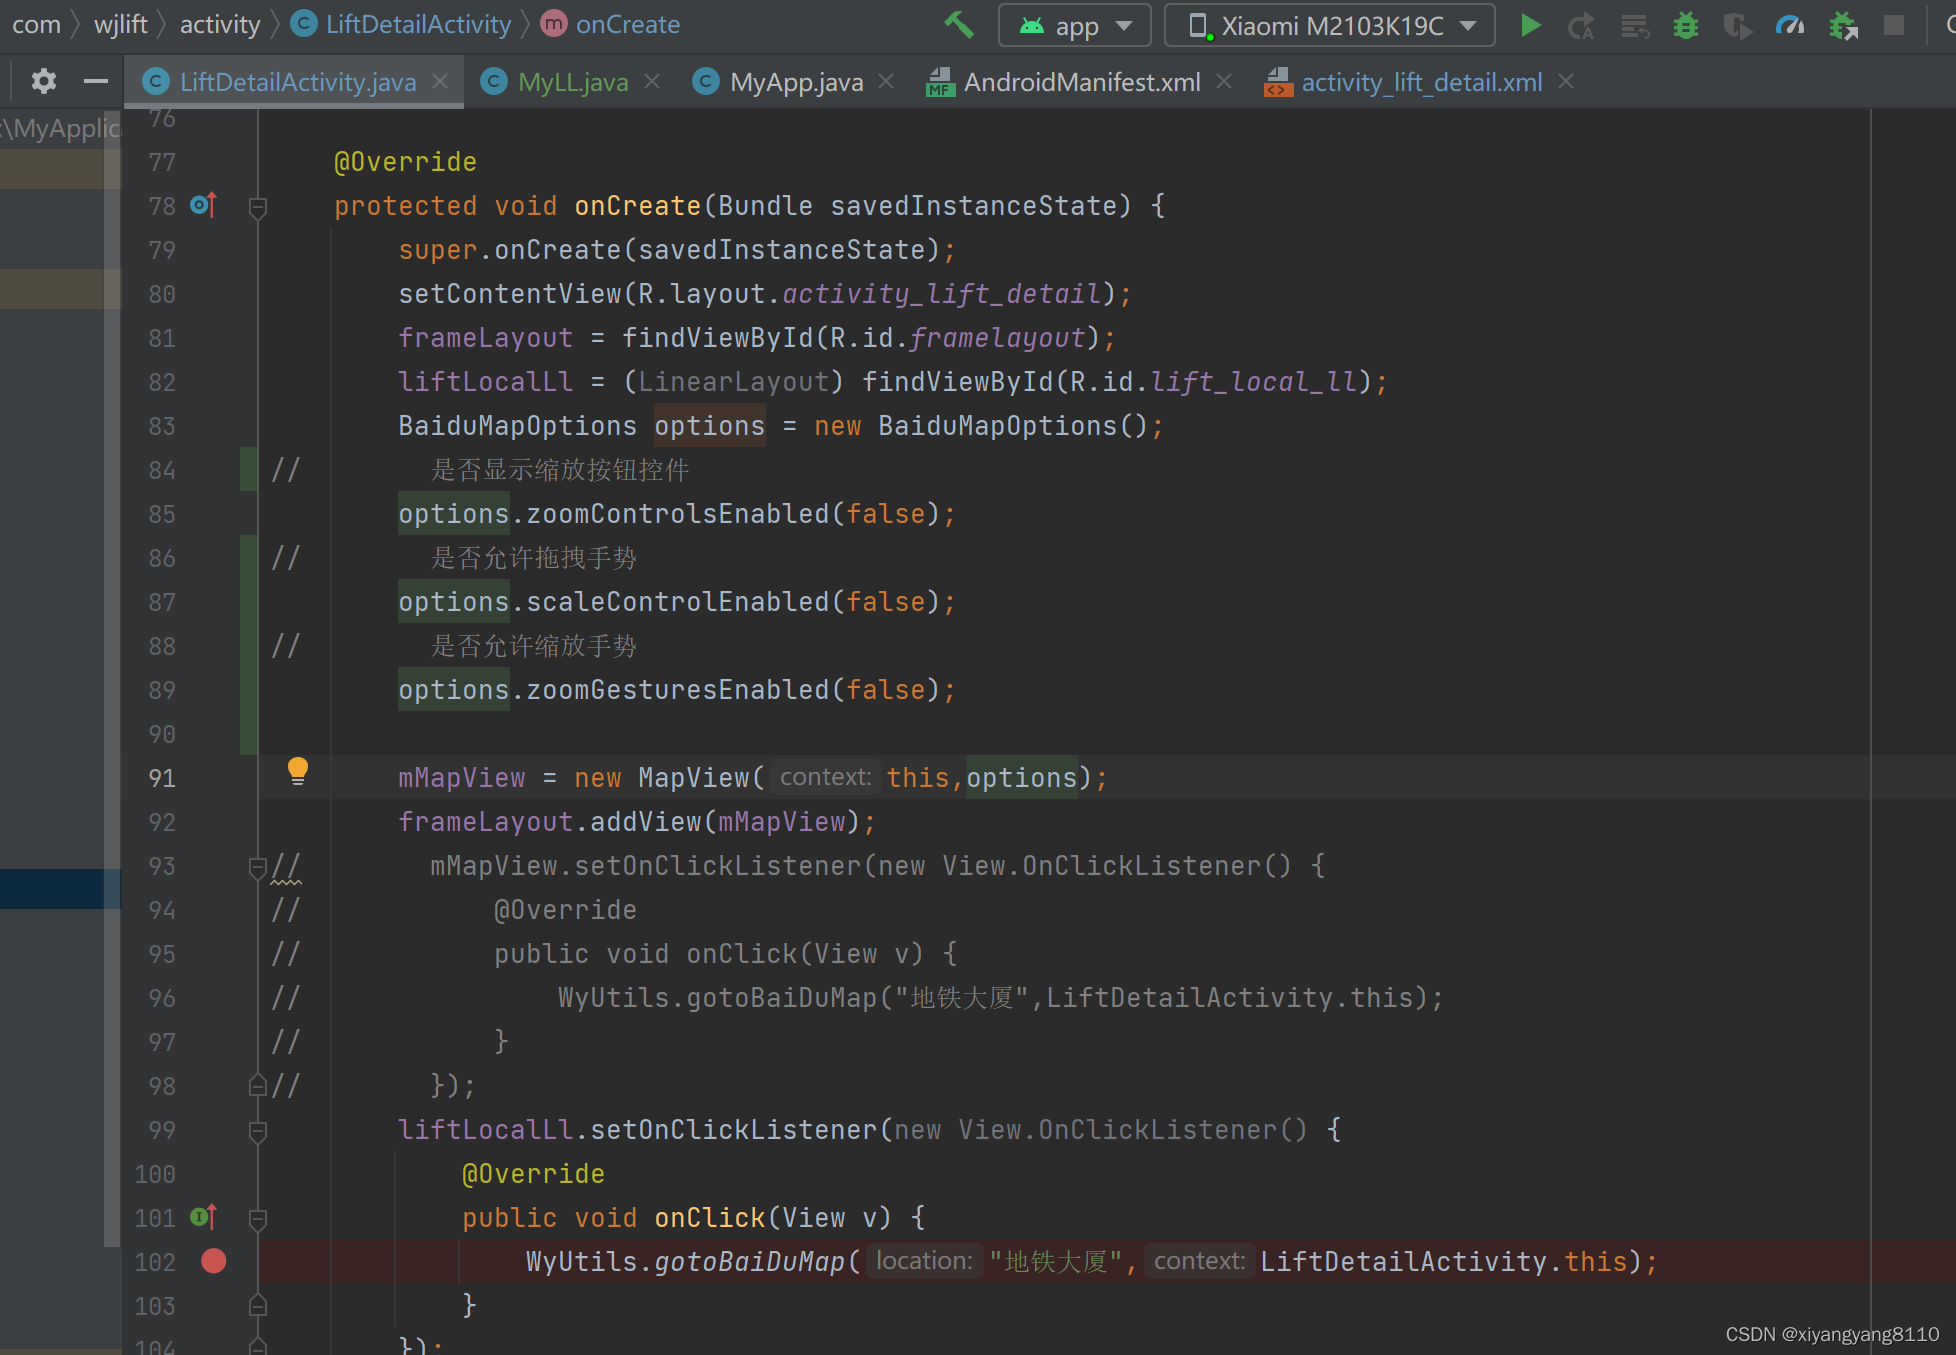Click scaleControlEnabled on line 87
This screenshot has height=1355, width=1956.
pos(677,602)
